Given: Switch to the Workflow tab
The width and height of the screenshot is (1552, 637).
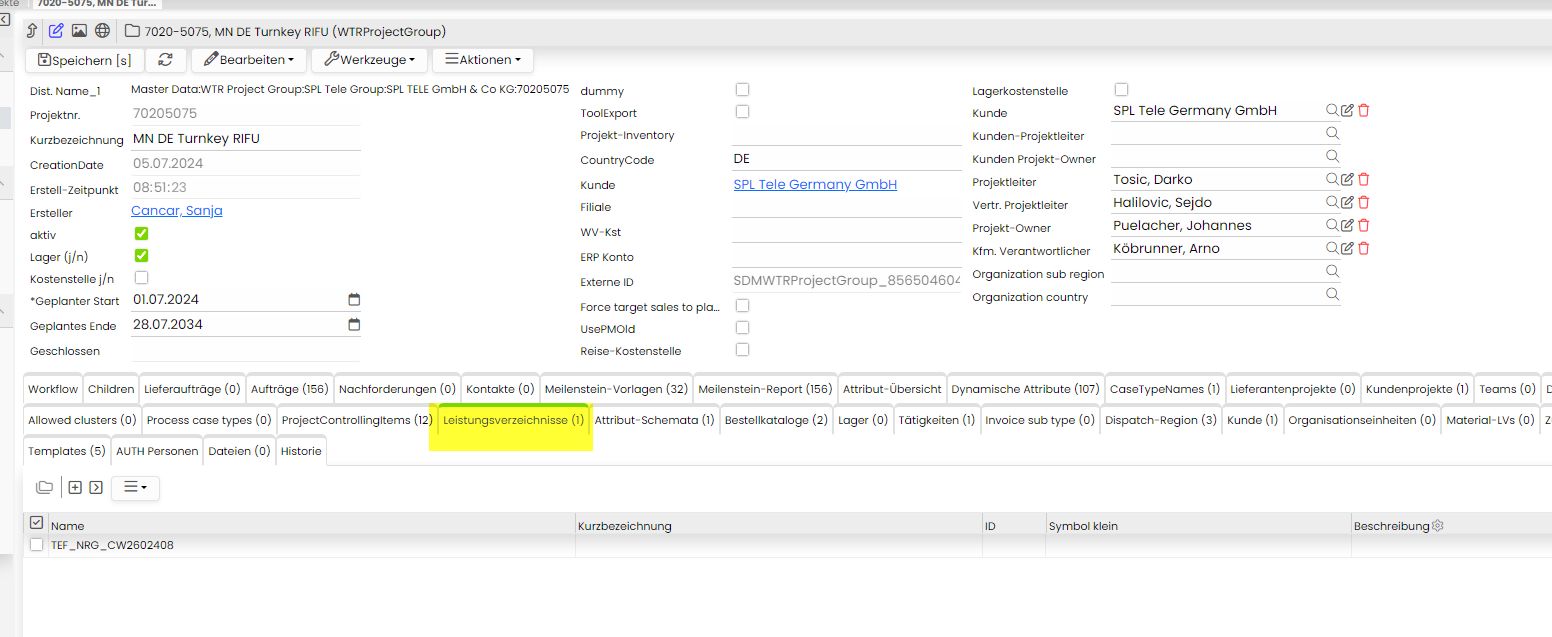Looking at the screenshot, I should (53, 389).
